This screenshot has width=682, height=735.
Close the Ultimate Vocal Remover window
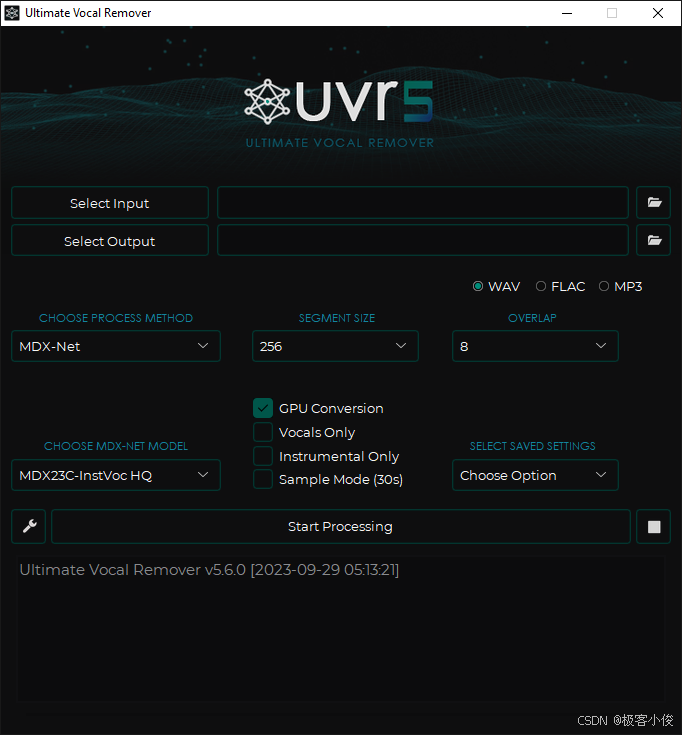tap(658, 13)
